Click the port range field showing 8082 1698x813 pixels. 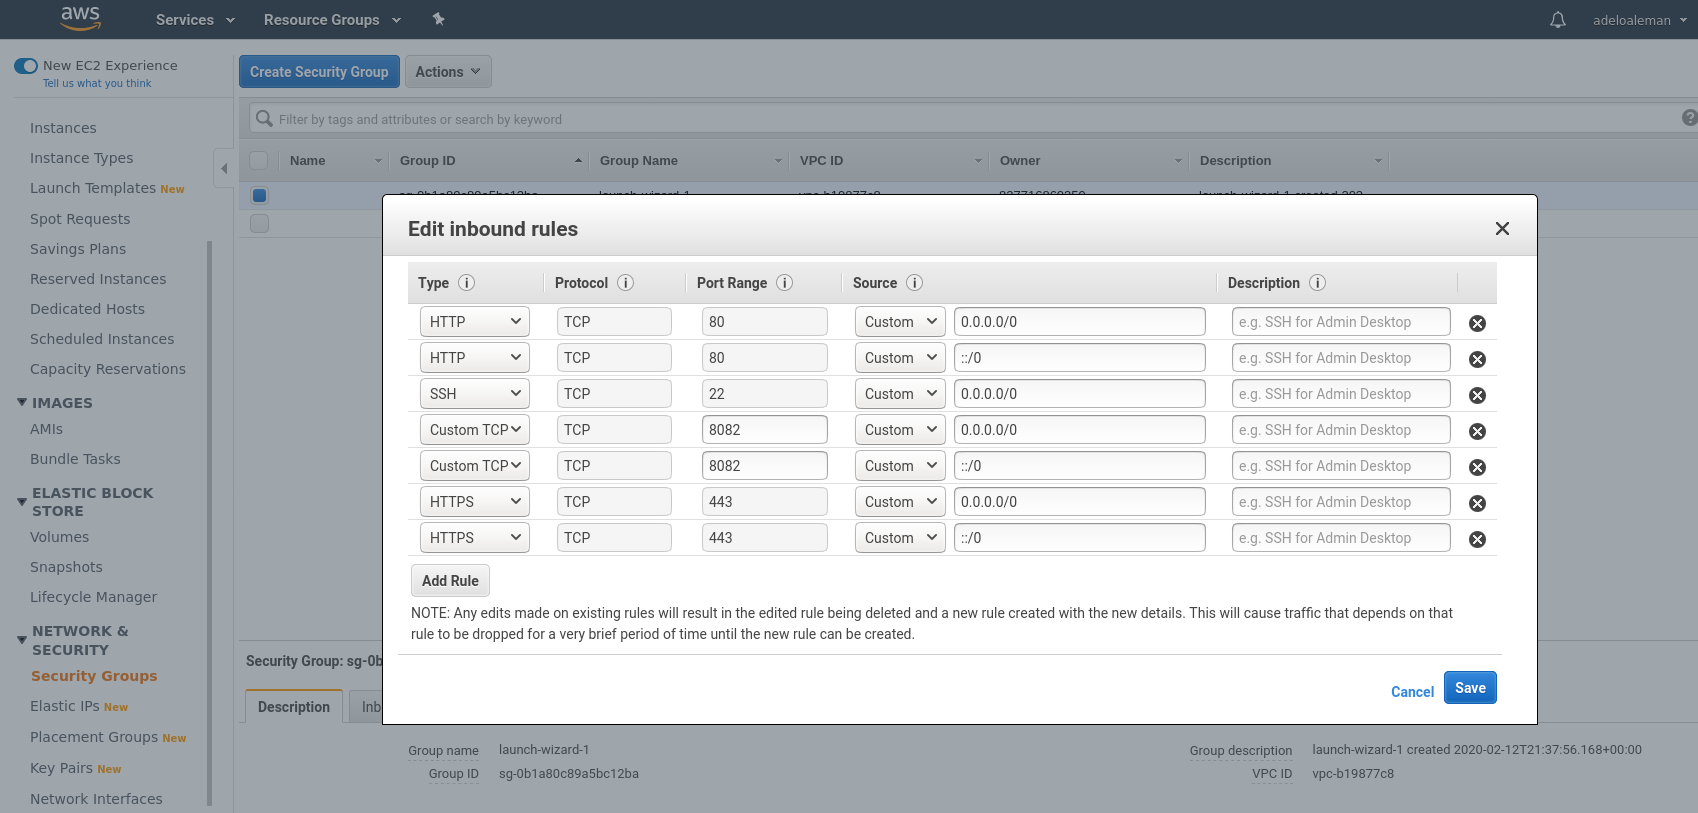pyautogui.click(x=764, y=430)
